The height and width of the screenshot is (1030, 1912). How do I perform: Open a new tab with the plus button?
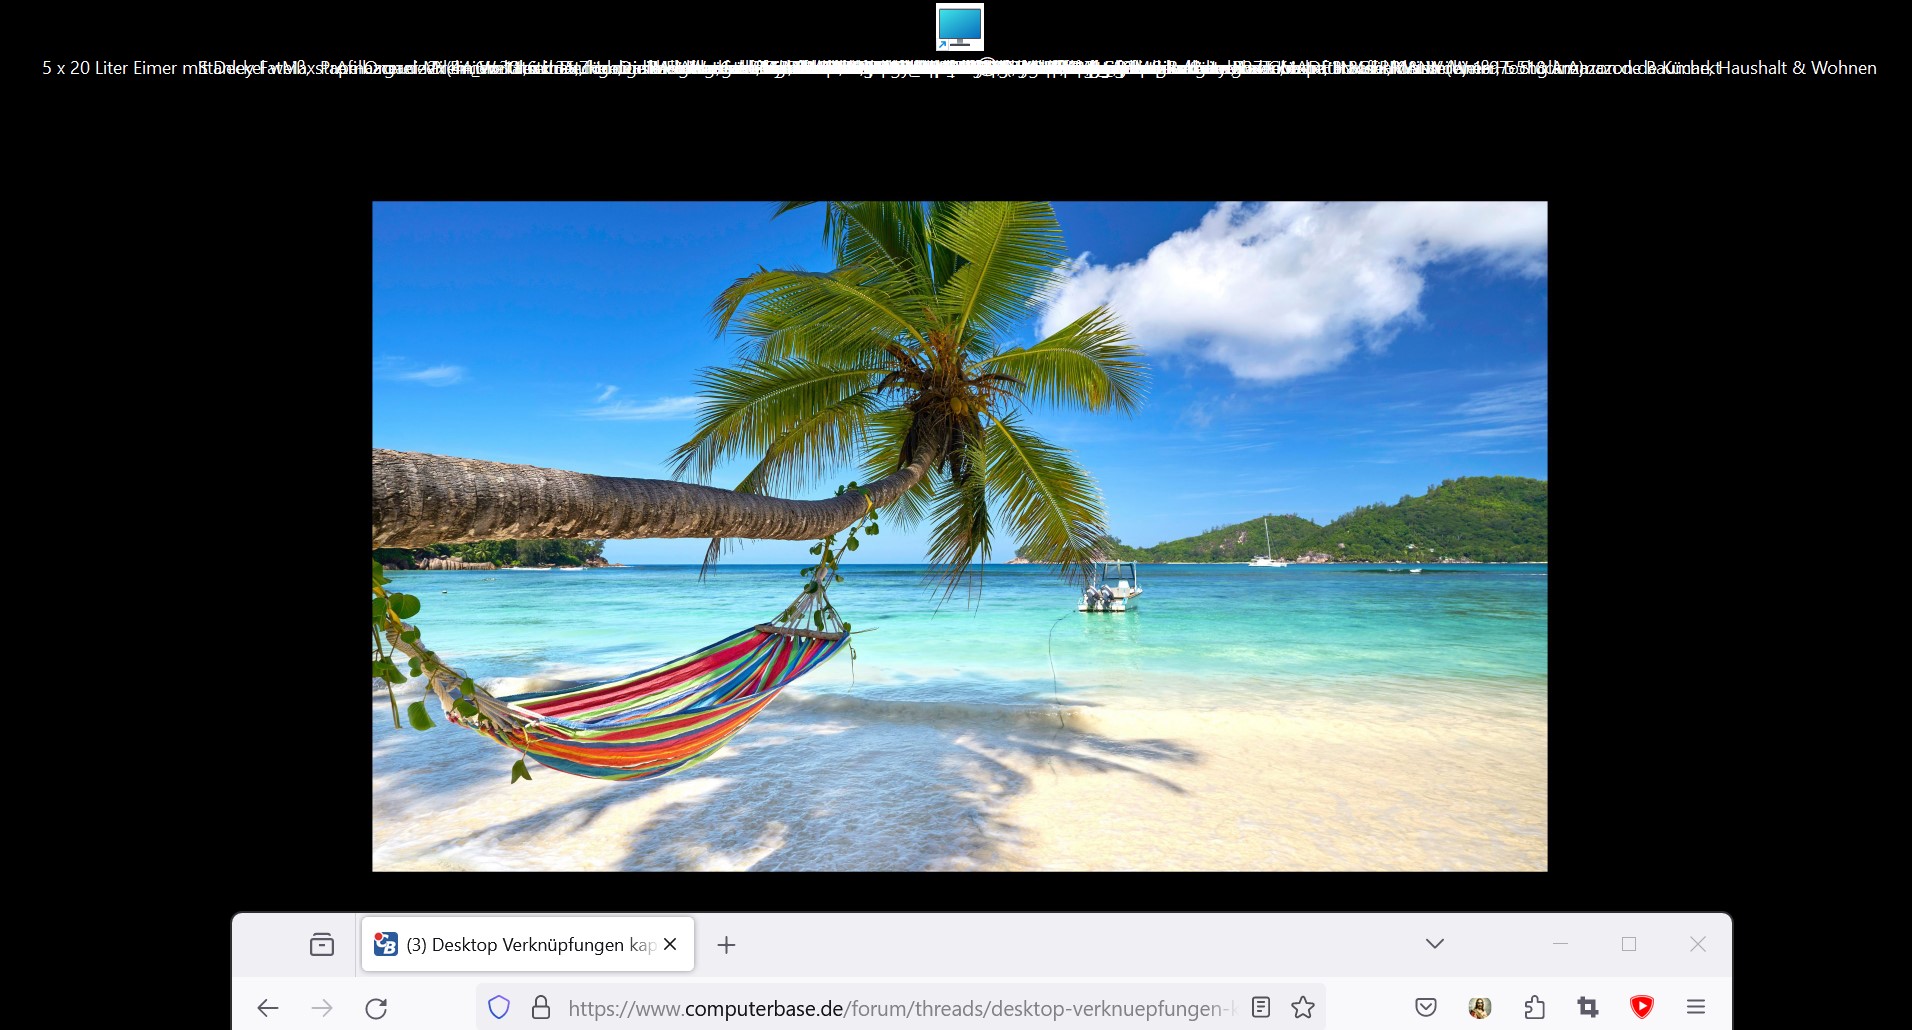727,945
